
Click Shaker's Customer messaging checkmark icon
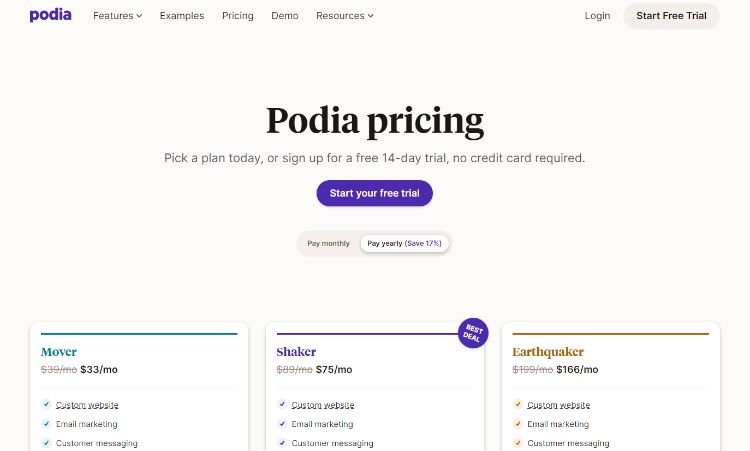pos(282,443)
